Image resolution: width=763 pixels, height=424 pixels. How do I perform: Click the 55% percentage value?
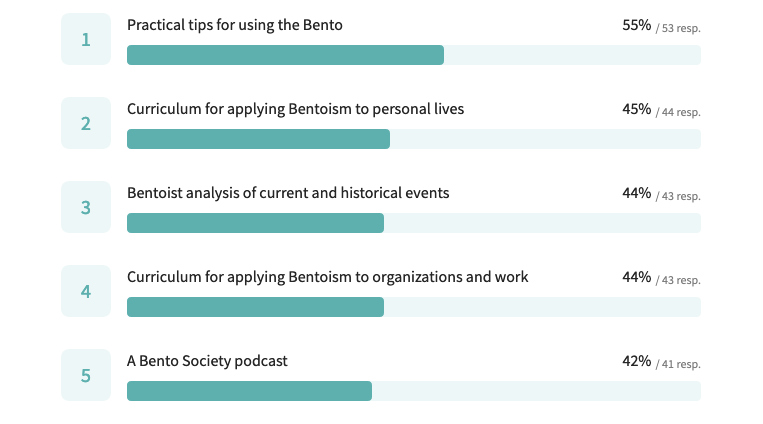point(636,25)
